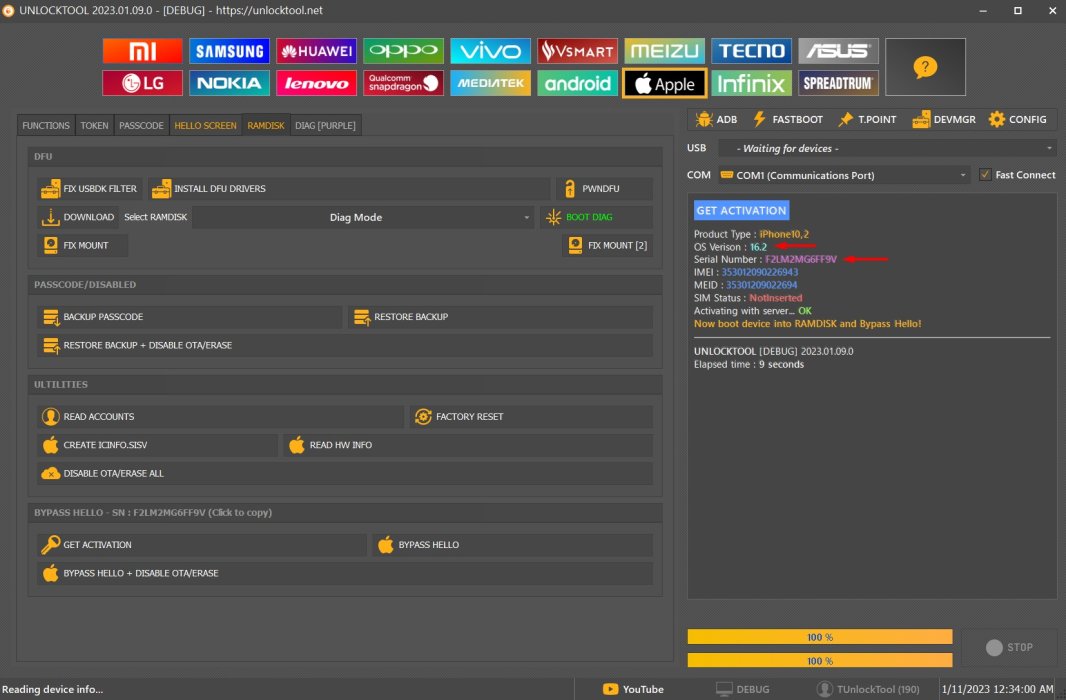Screen dimensions: 1066x700
Task: Open the help question mark tile
Action: coord(925,67)
